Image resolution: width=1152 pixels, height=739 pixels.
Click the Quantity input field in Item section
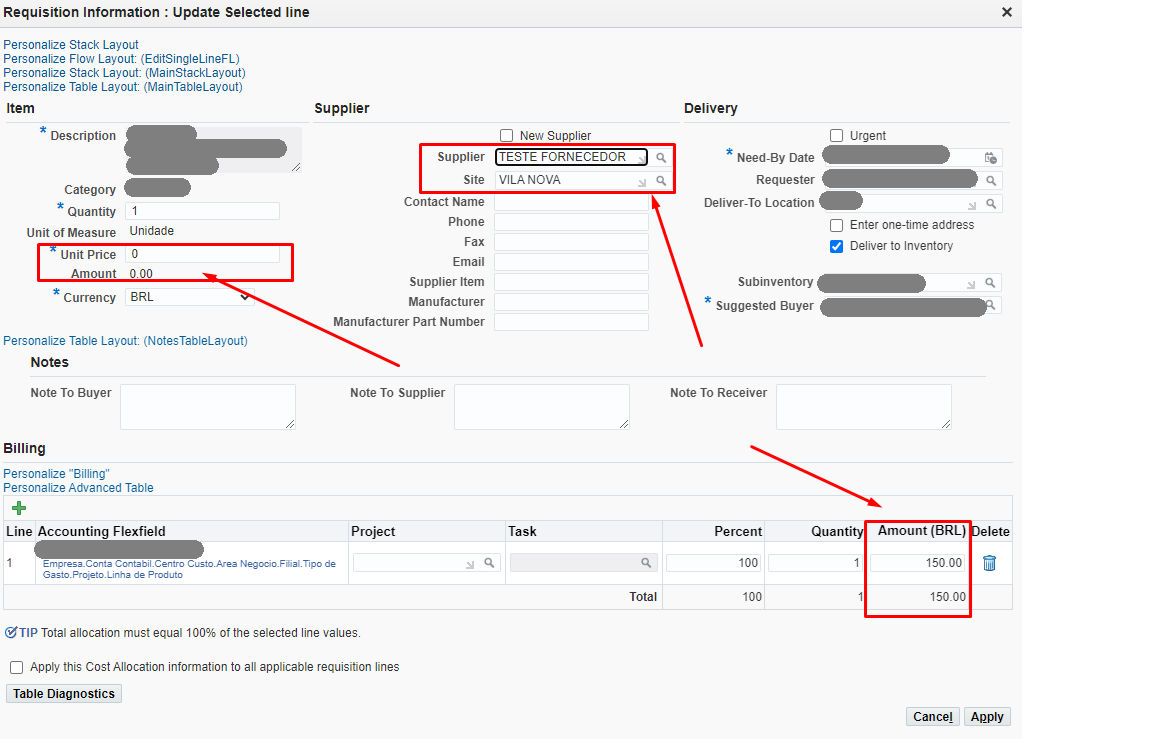coord(202,211)
